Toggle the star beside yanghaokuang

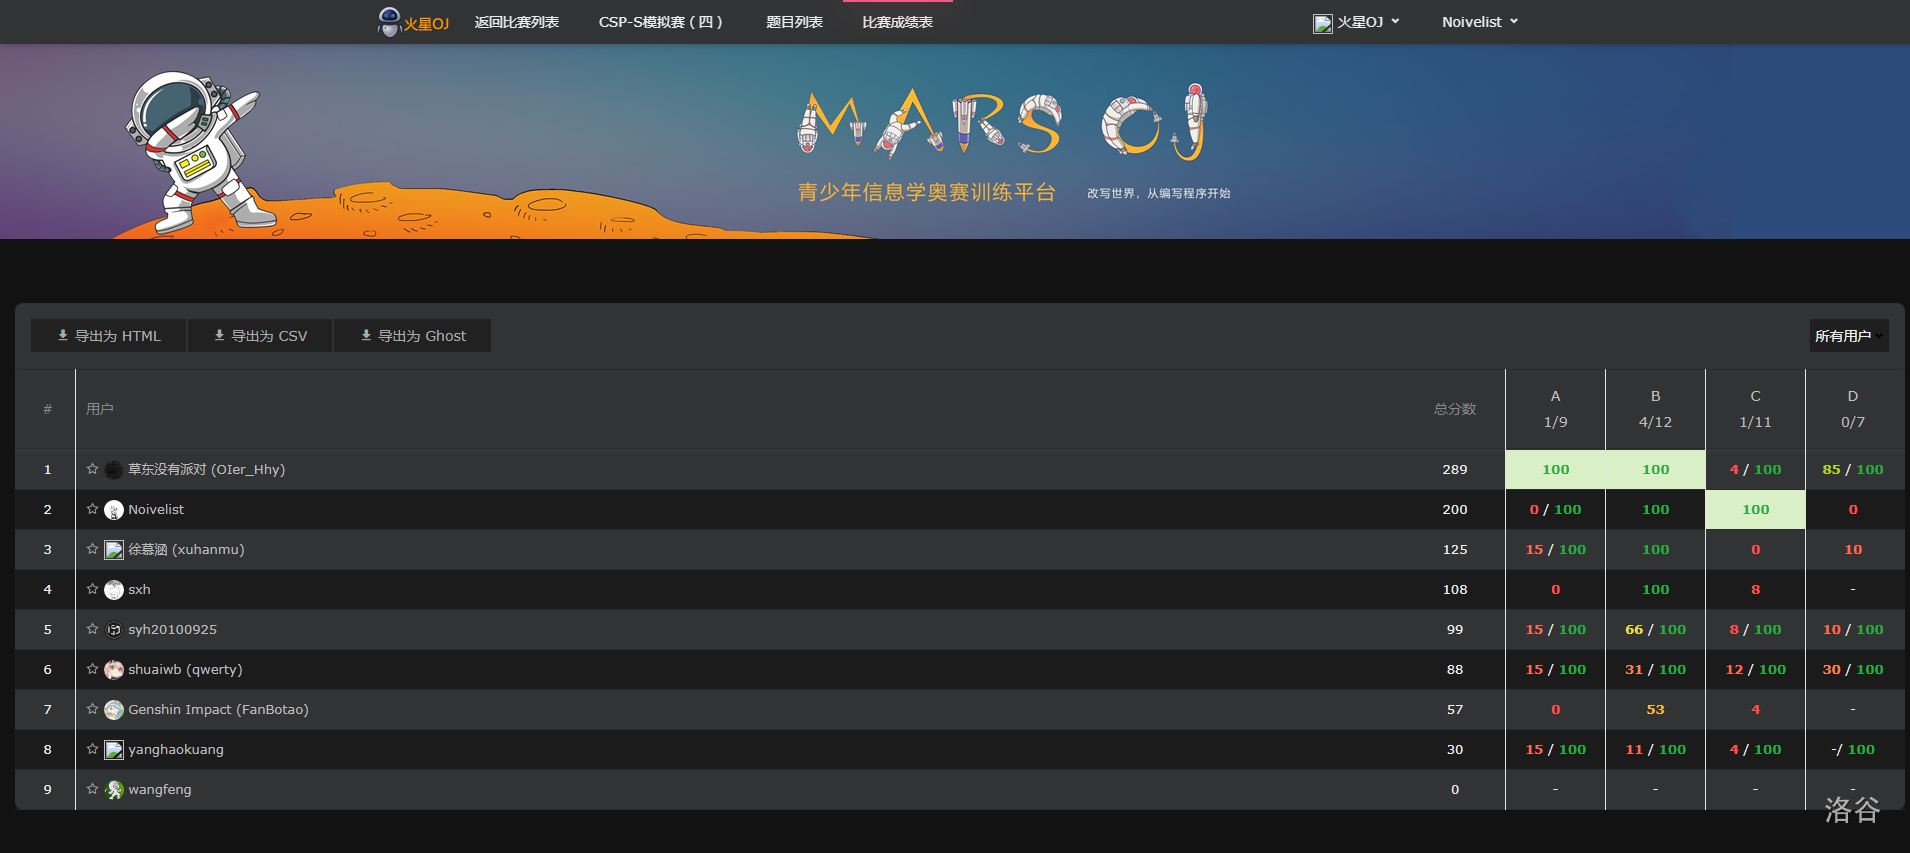pyautogui.click(x=92, y=749)
